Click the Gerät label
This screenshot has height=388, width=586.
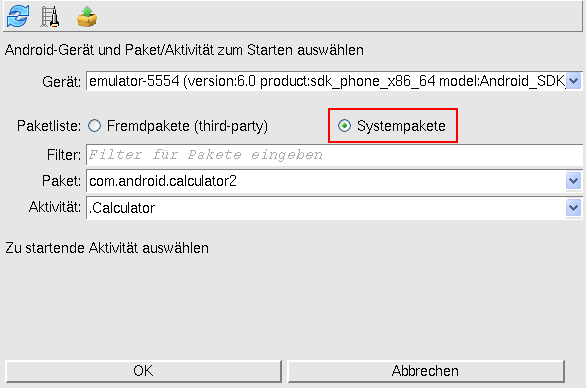click(62, 81)
